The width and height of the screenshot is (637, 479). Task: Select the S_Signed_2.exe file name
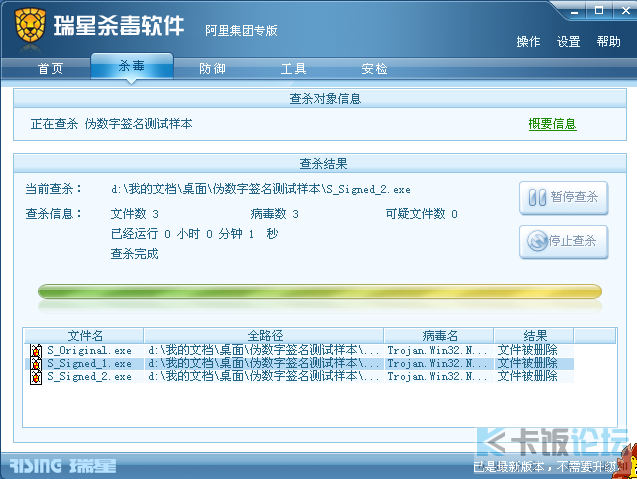(x=89, y=377)
